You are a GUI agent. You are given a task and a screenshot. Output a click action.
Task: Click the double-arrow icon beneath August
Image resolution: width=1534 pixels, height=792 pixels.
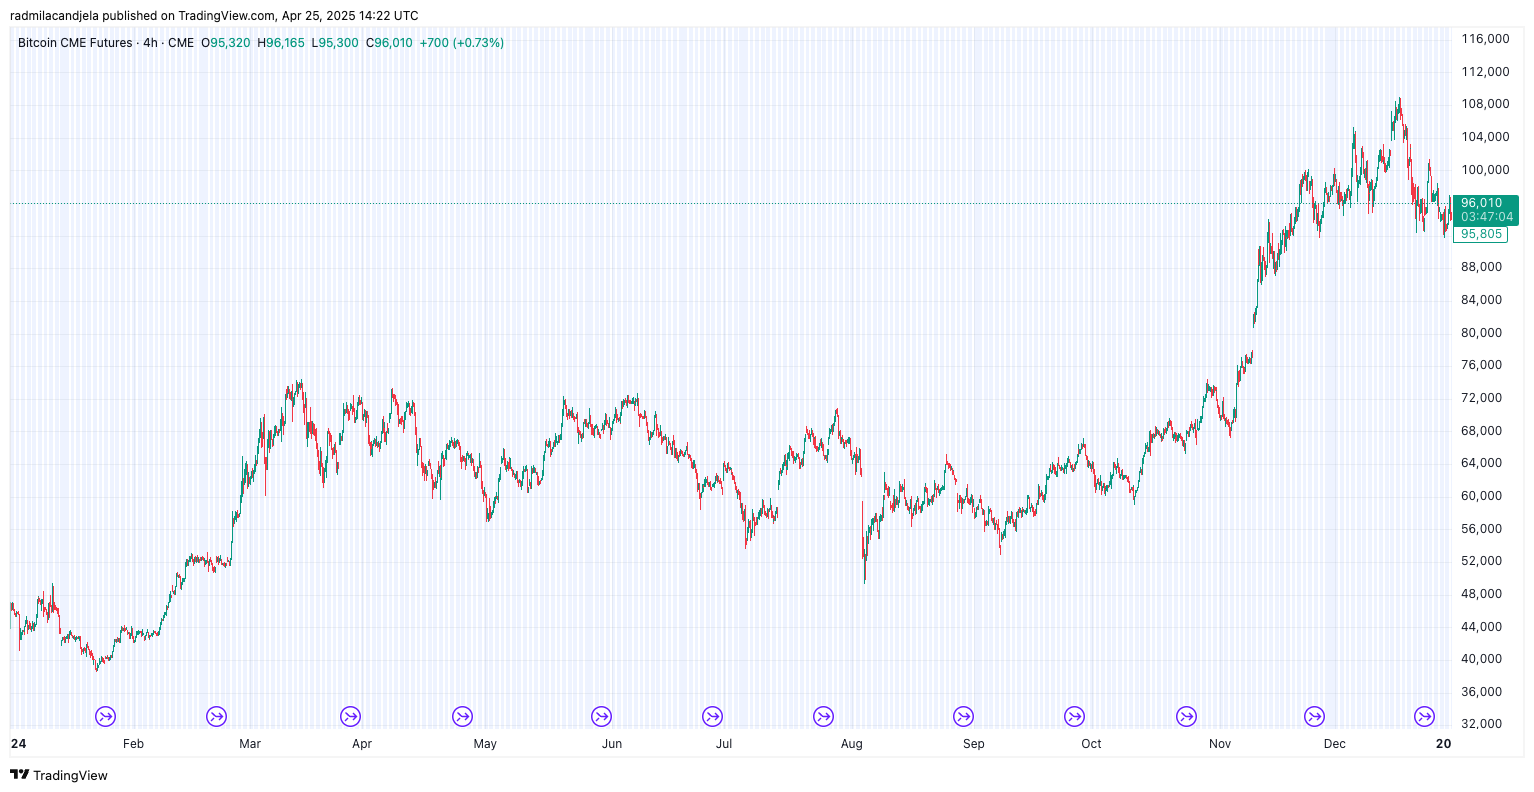click(823, 716)
